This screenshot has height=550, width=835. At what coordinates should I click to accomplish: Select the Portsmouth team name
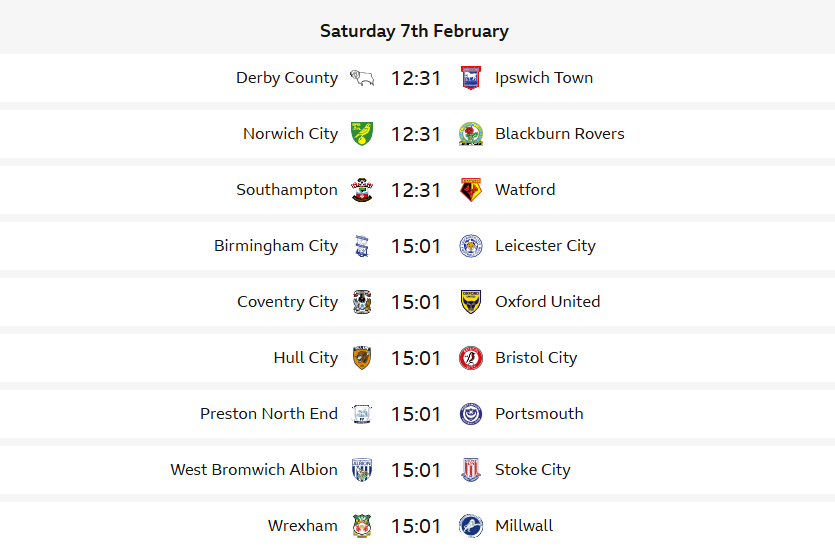point(539,414)
